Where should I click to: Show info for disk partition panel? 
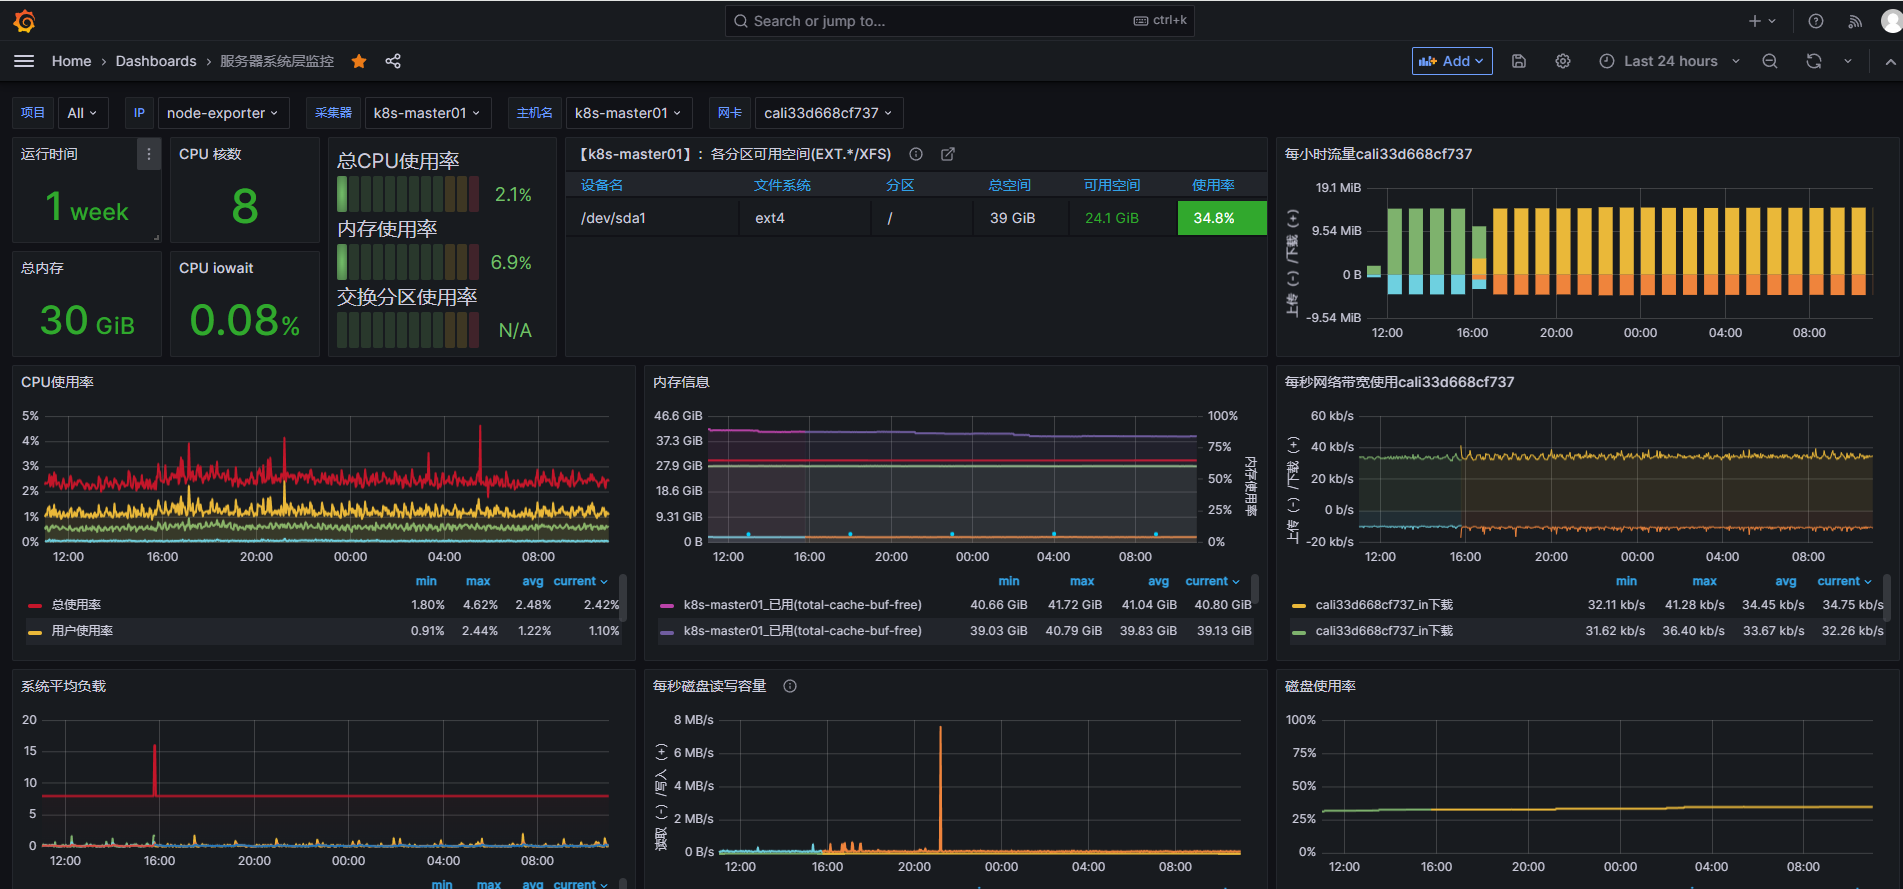pyautogui.click(x=916, y=154)
